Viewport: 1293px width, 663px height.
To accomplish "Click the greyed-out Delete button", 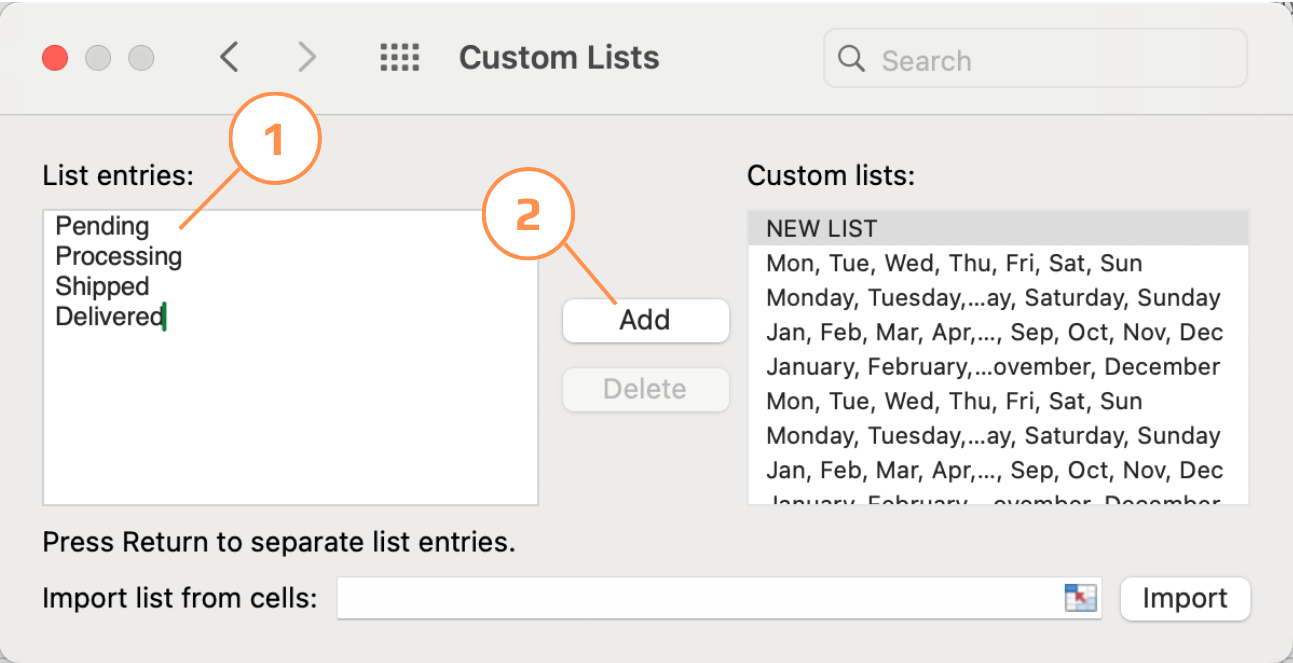I will [x=645, y=389].
